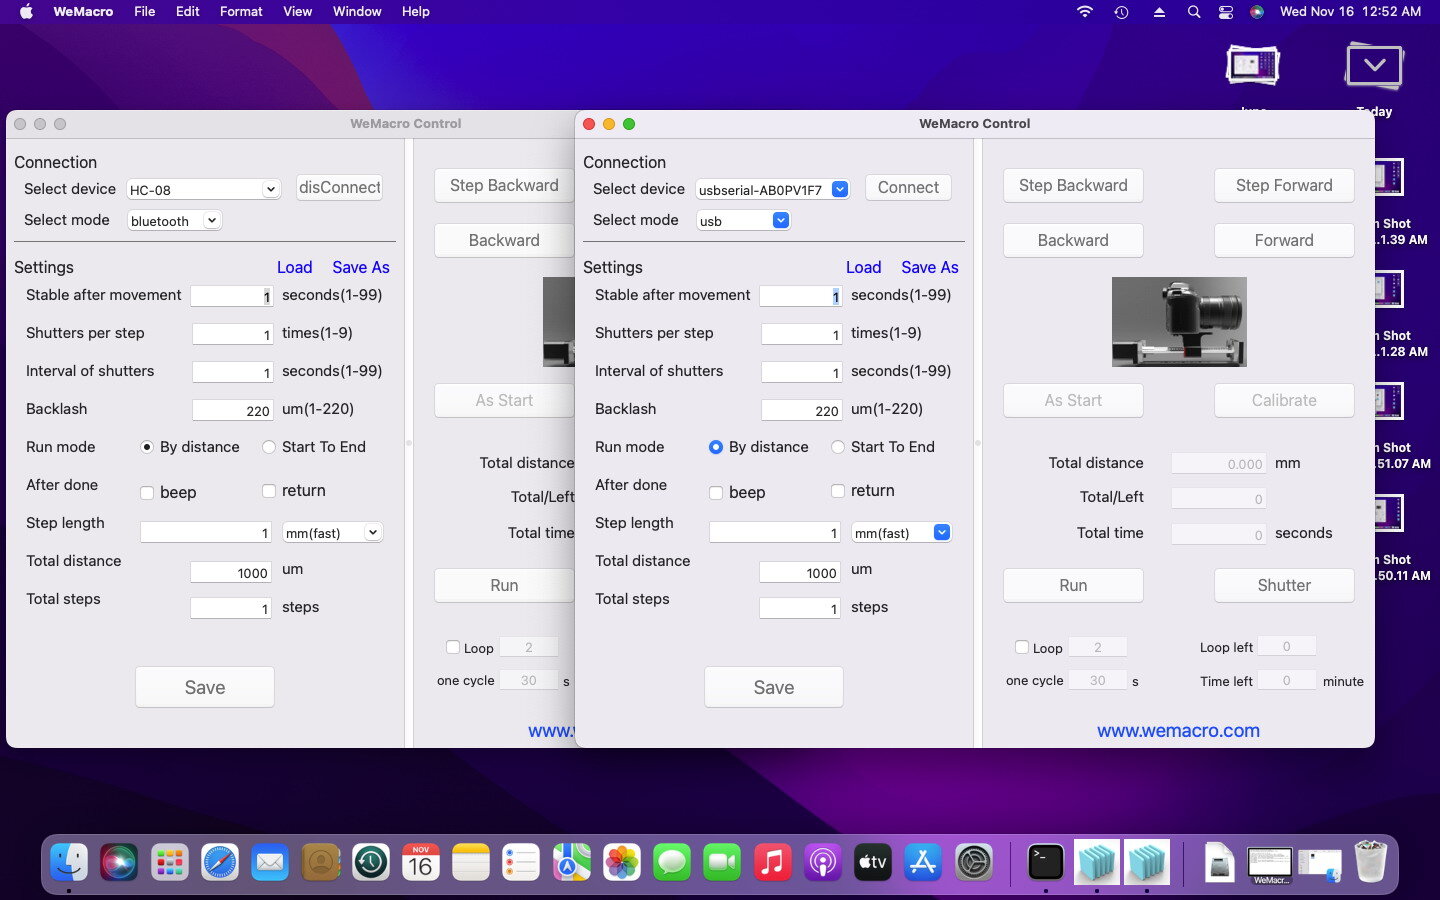This screenshot has height=900, width=1440.
Task: Open Spotlight search in menu bar
Action: (x=1193, y=12)
